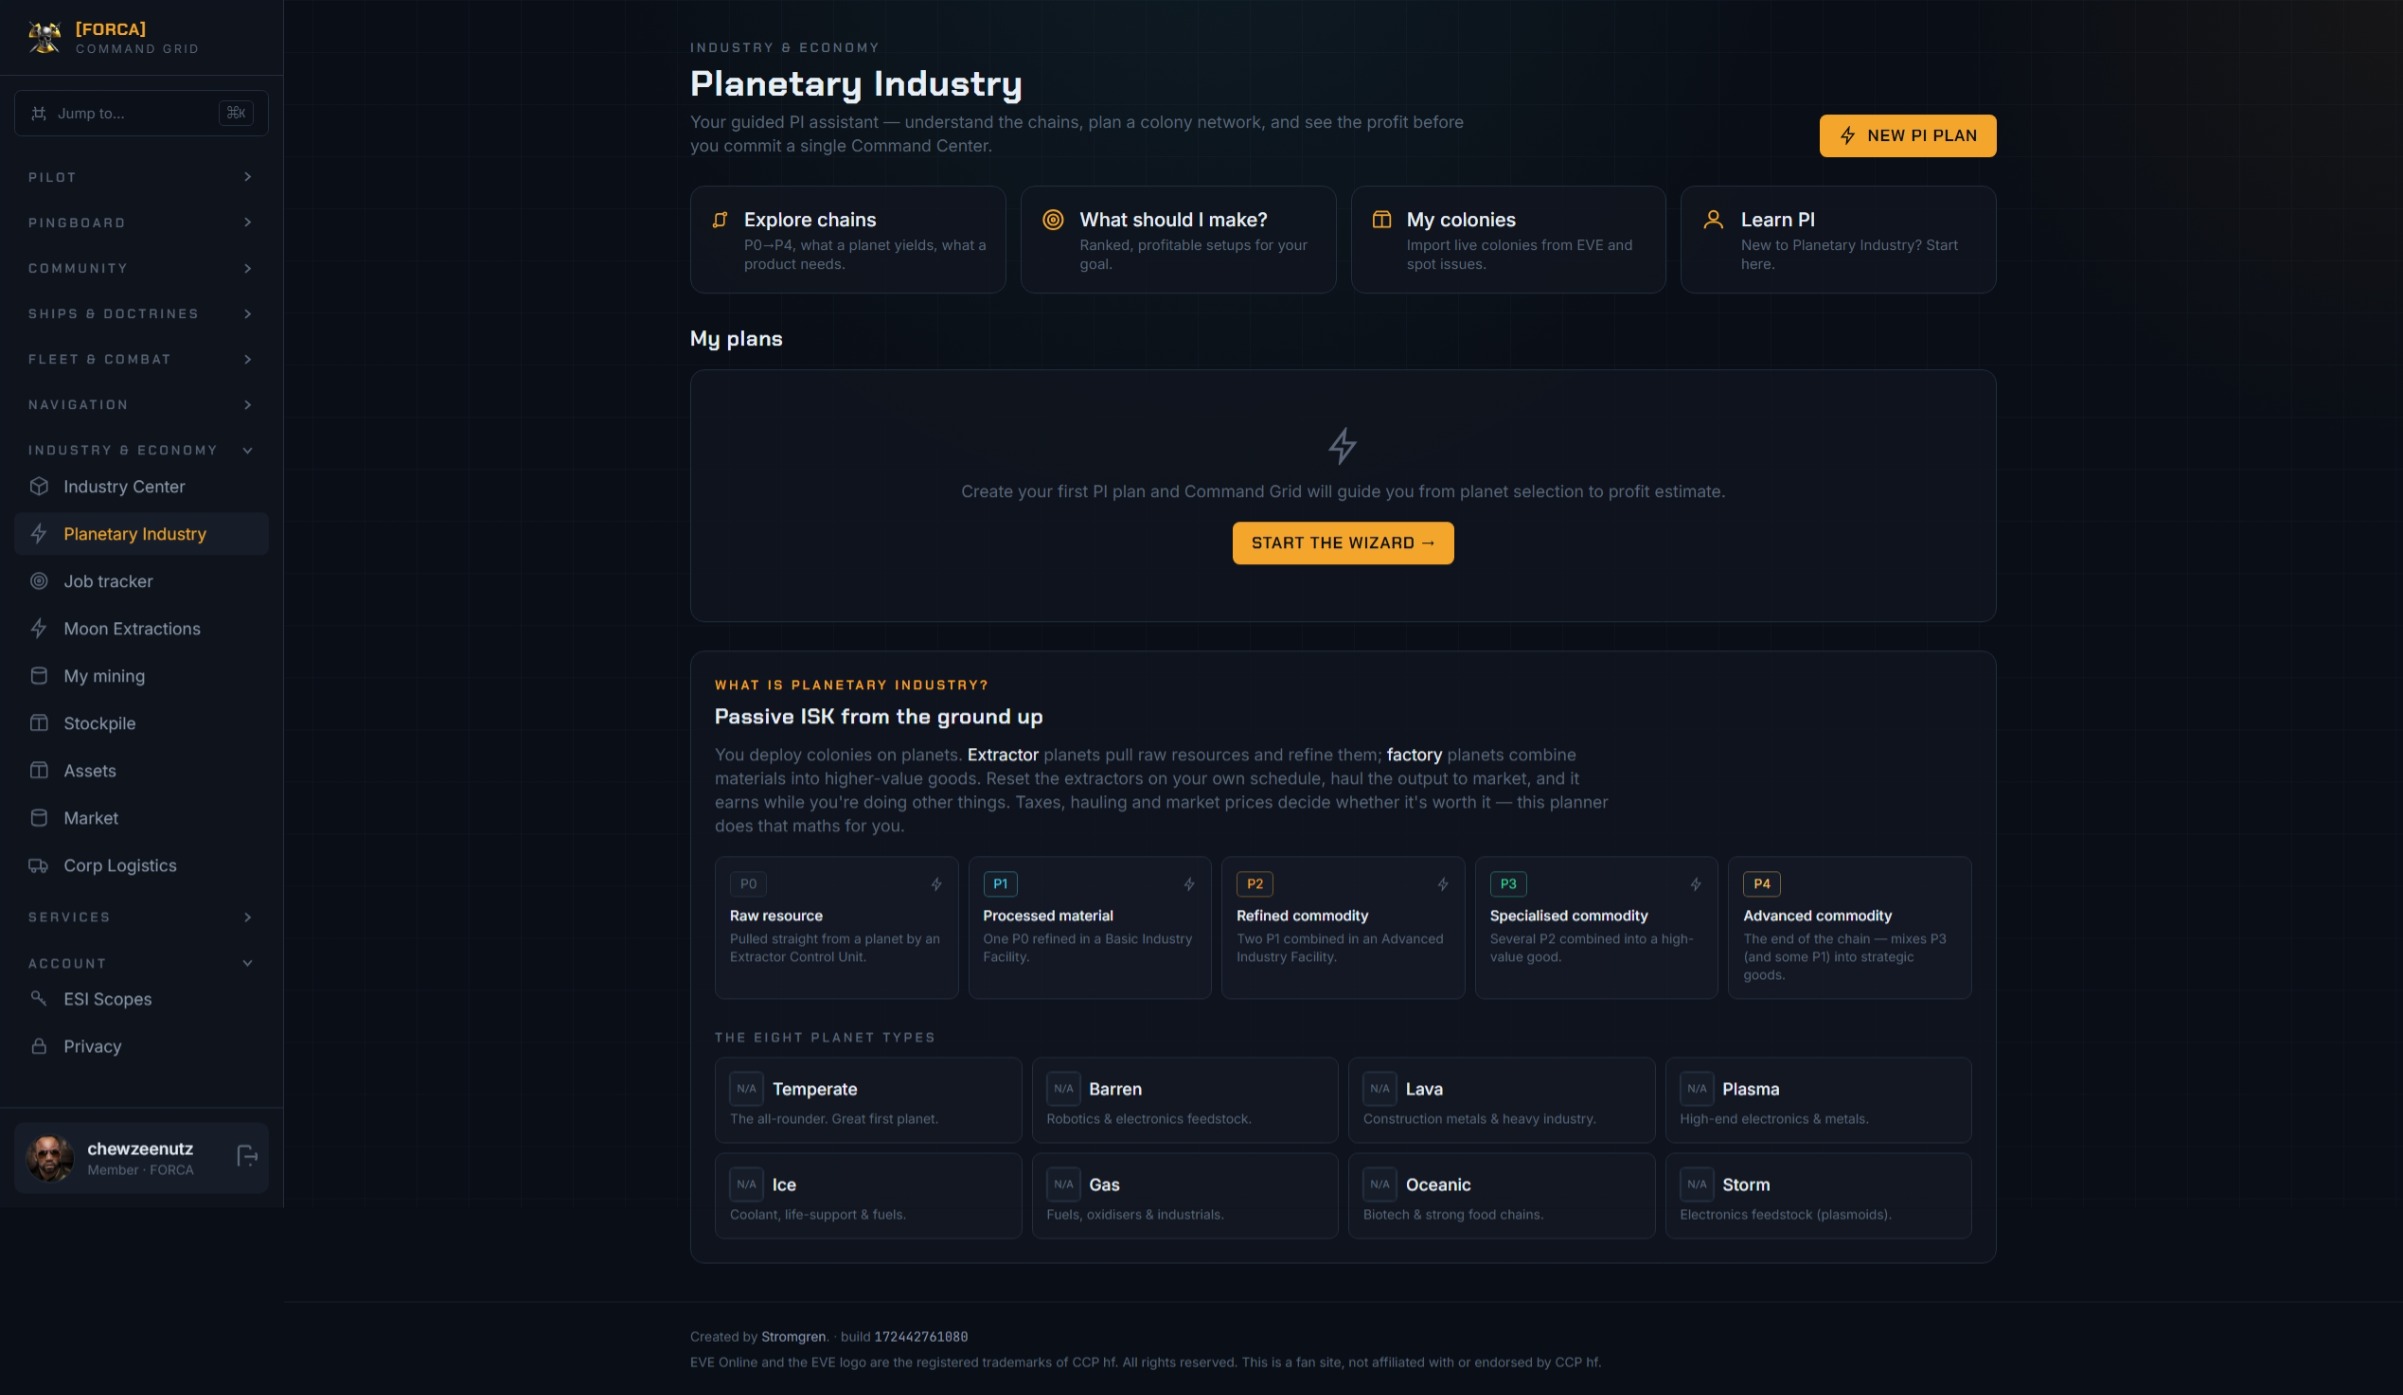Collapse the Industry & Economy section
This screenshot has width=2403, height=1395.
click(141, 450)
